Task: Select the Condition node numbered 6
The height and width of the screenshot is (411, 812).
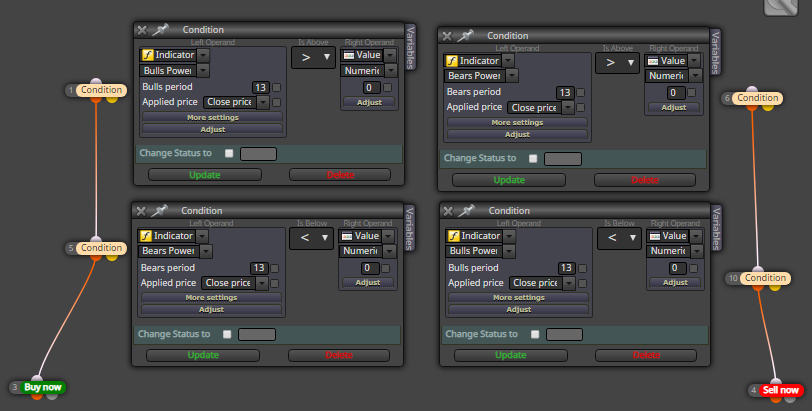Action: (758, 98)
